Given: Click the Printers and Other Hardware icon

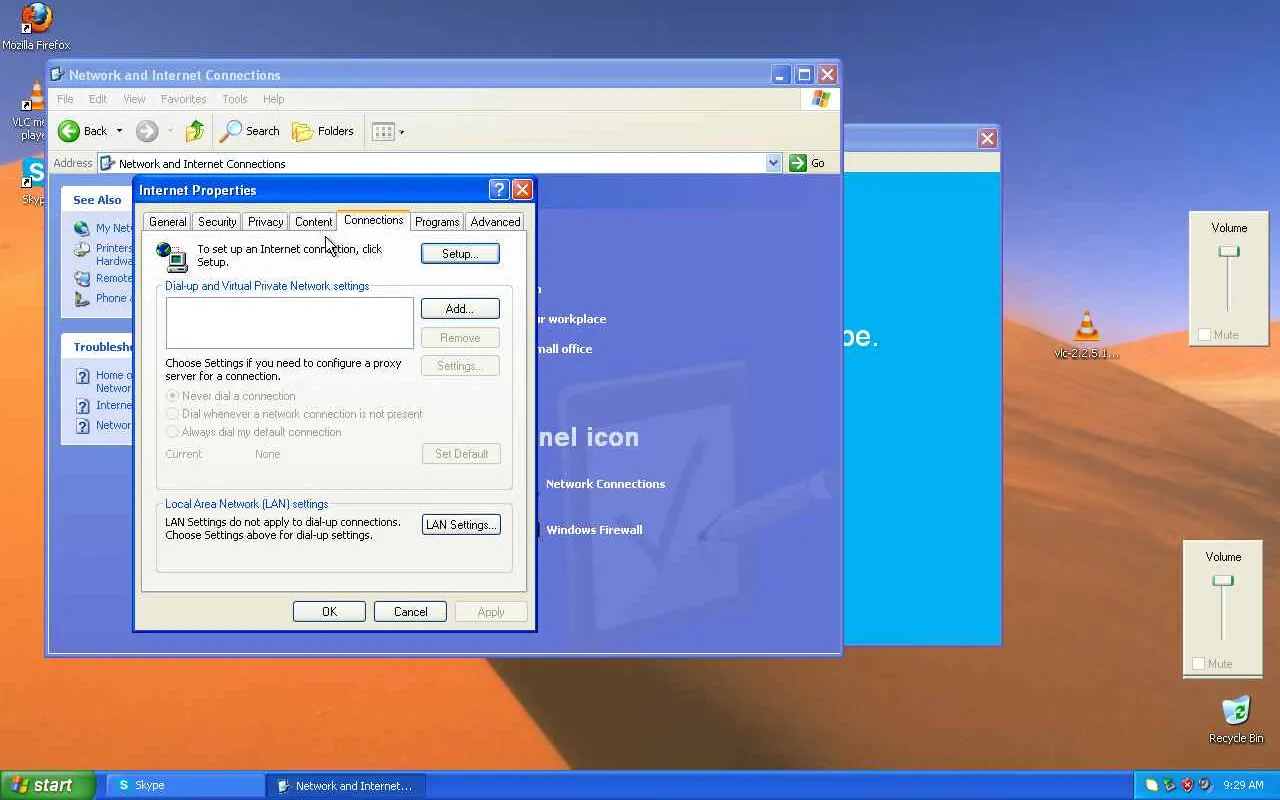Looking at the screenshot, I should 82,250.
